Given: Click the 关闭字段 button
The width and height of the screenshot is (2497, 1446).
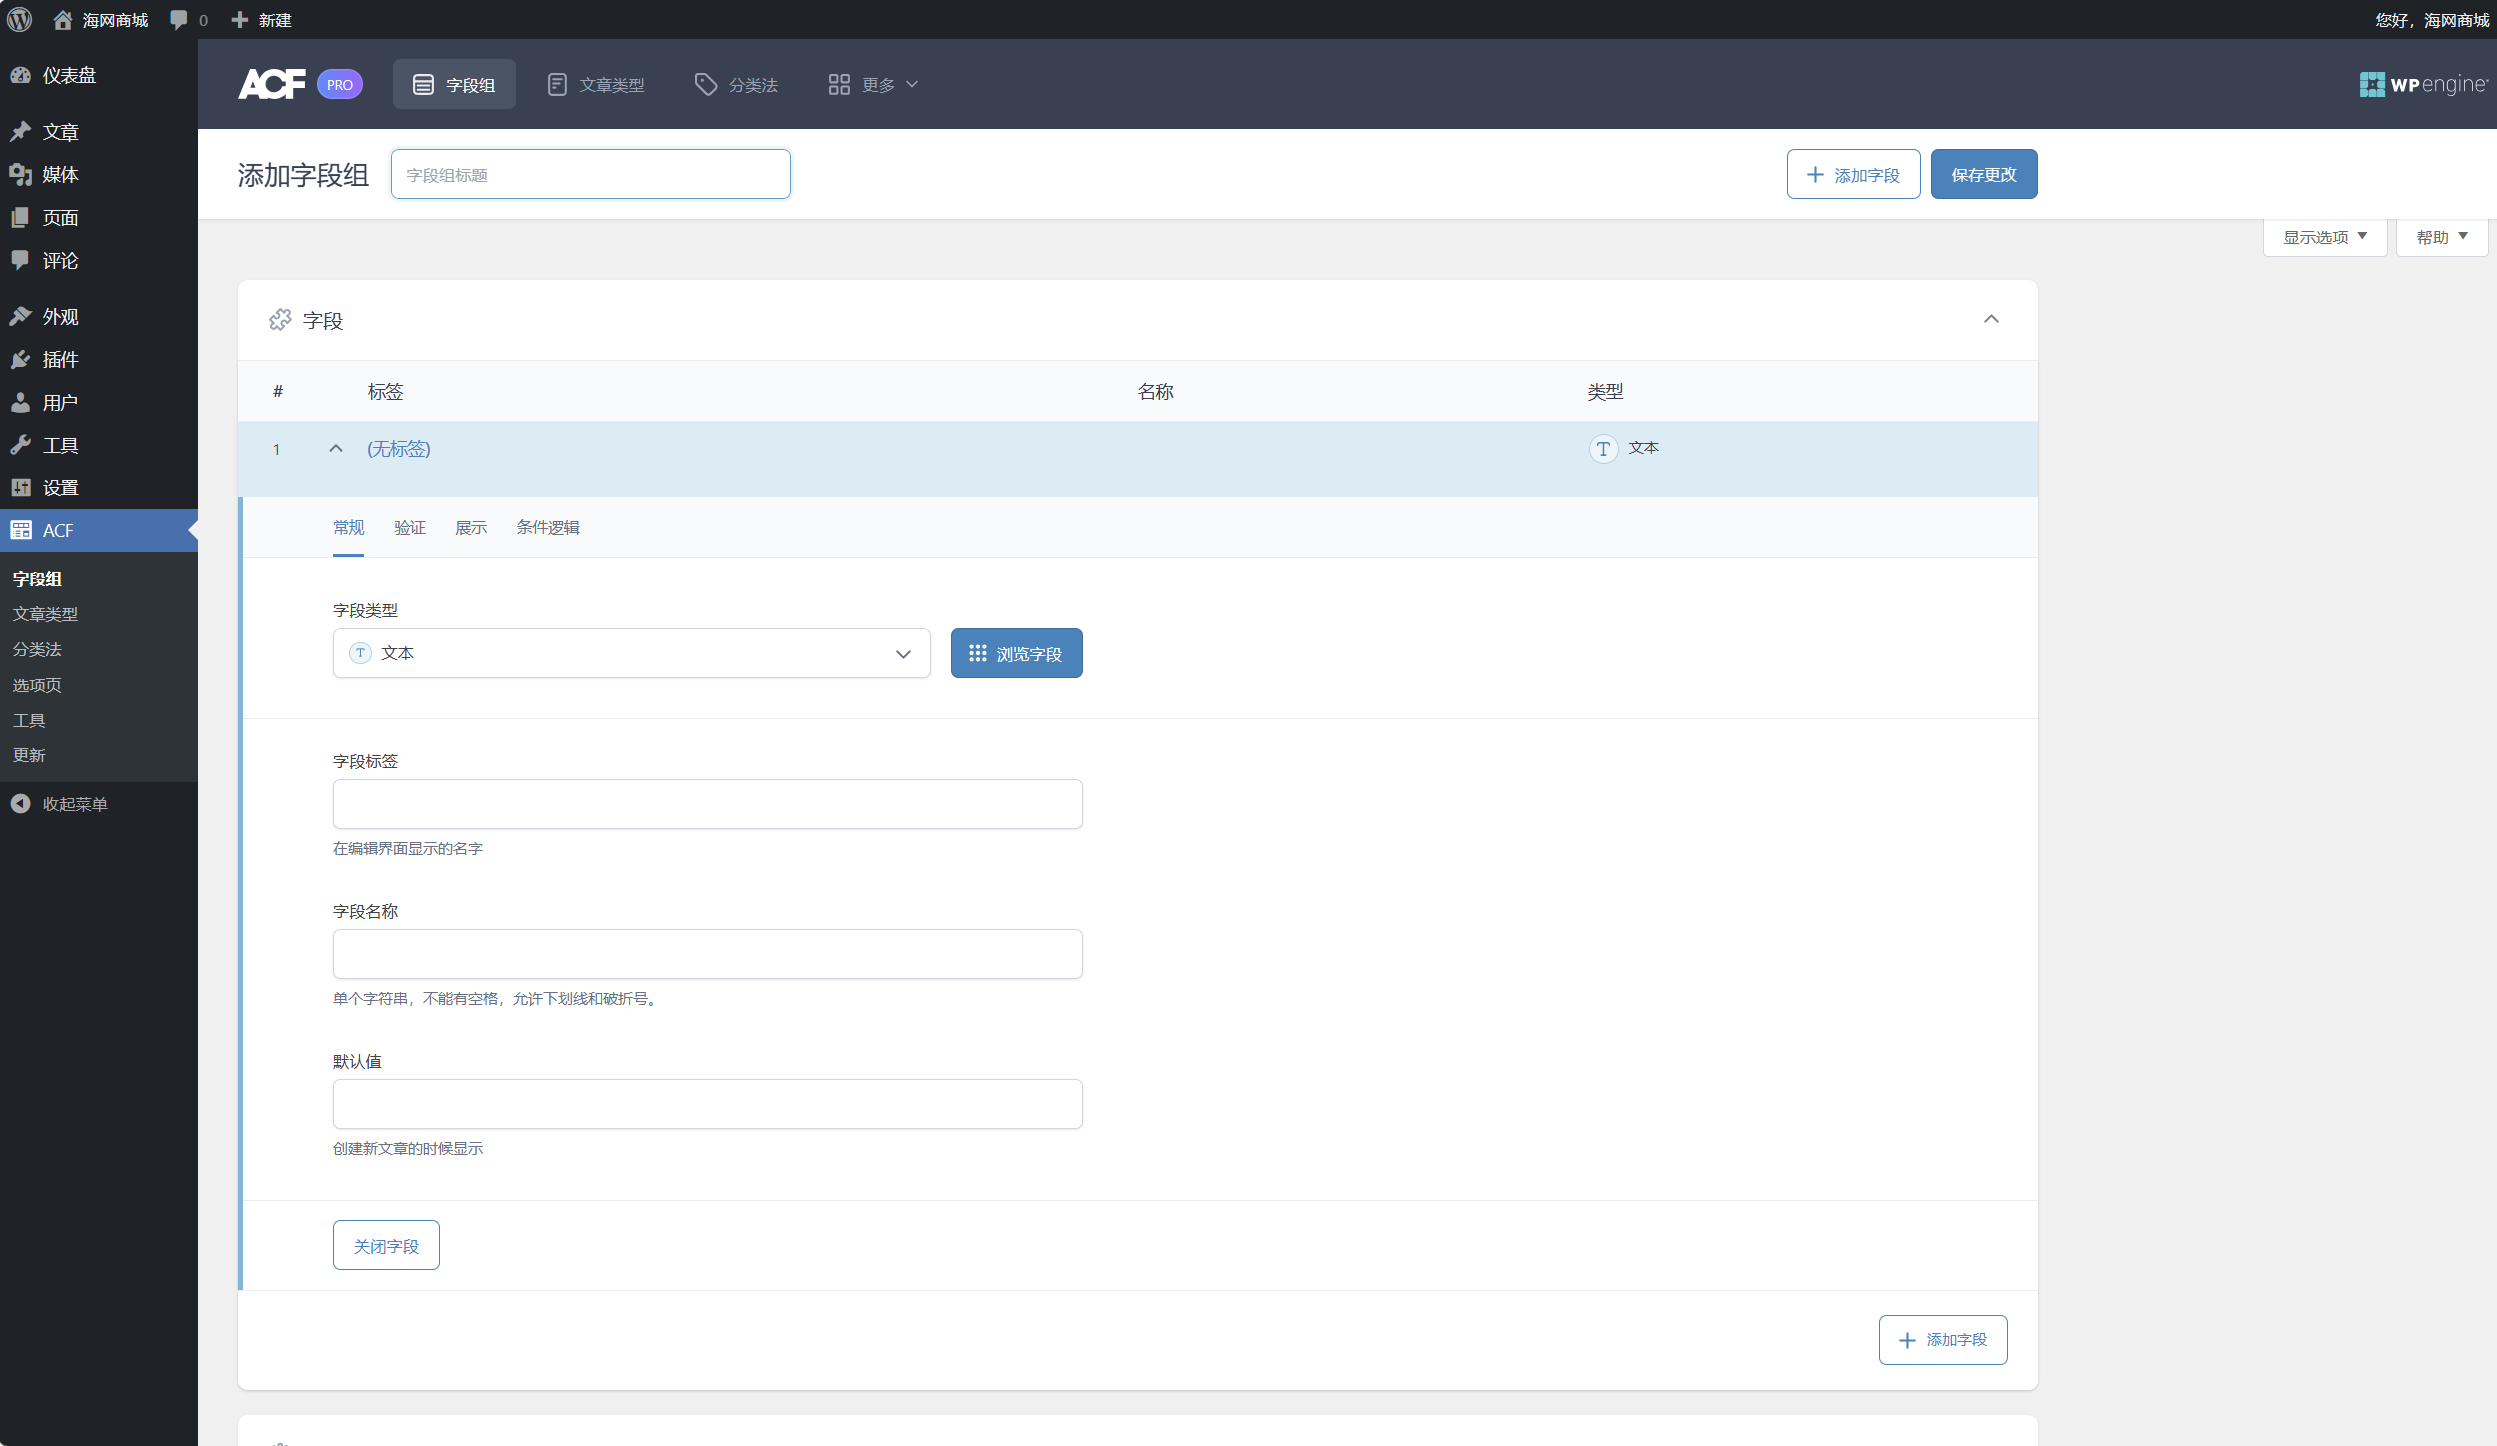Looking at the screenshot, I should coord(386,1245).
